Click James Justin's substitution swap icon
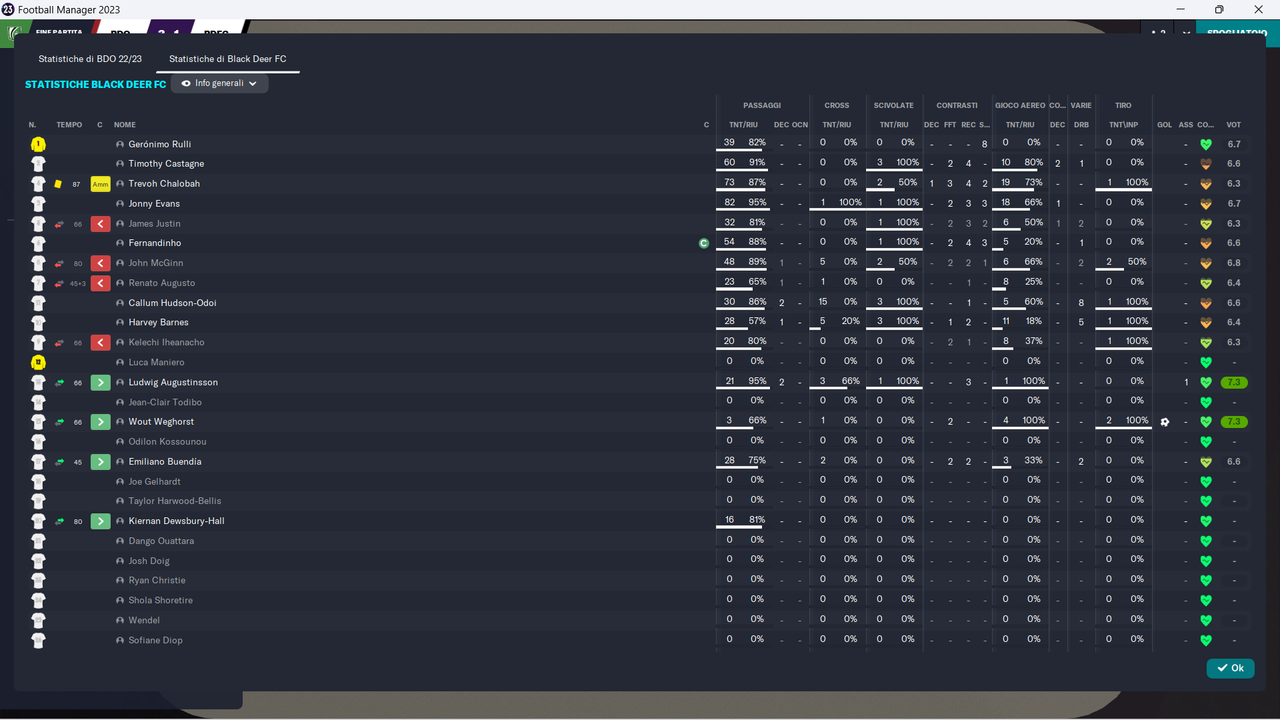This screenshot has width=1280, height=720. tap(59, 224)
